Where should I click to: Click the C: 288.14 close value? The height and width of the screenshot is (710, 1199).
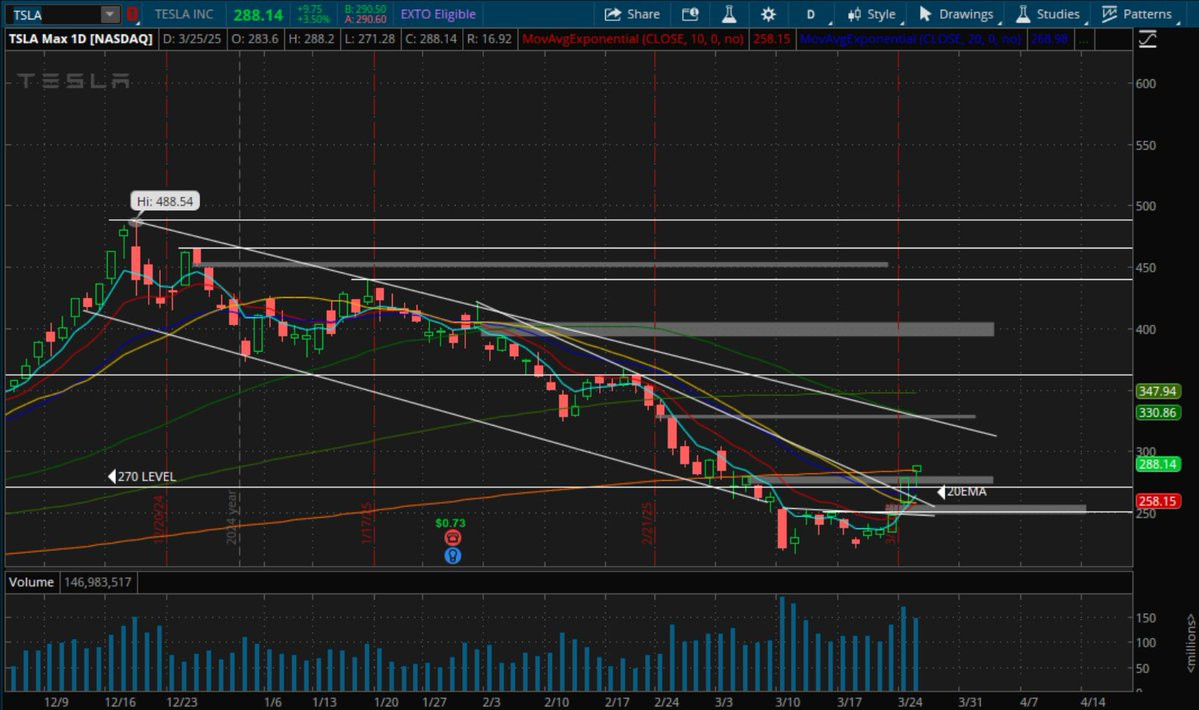click(x=431, y=39)
